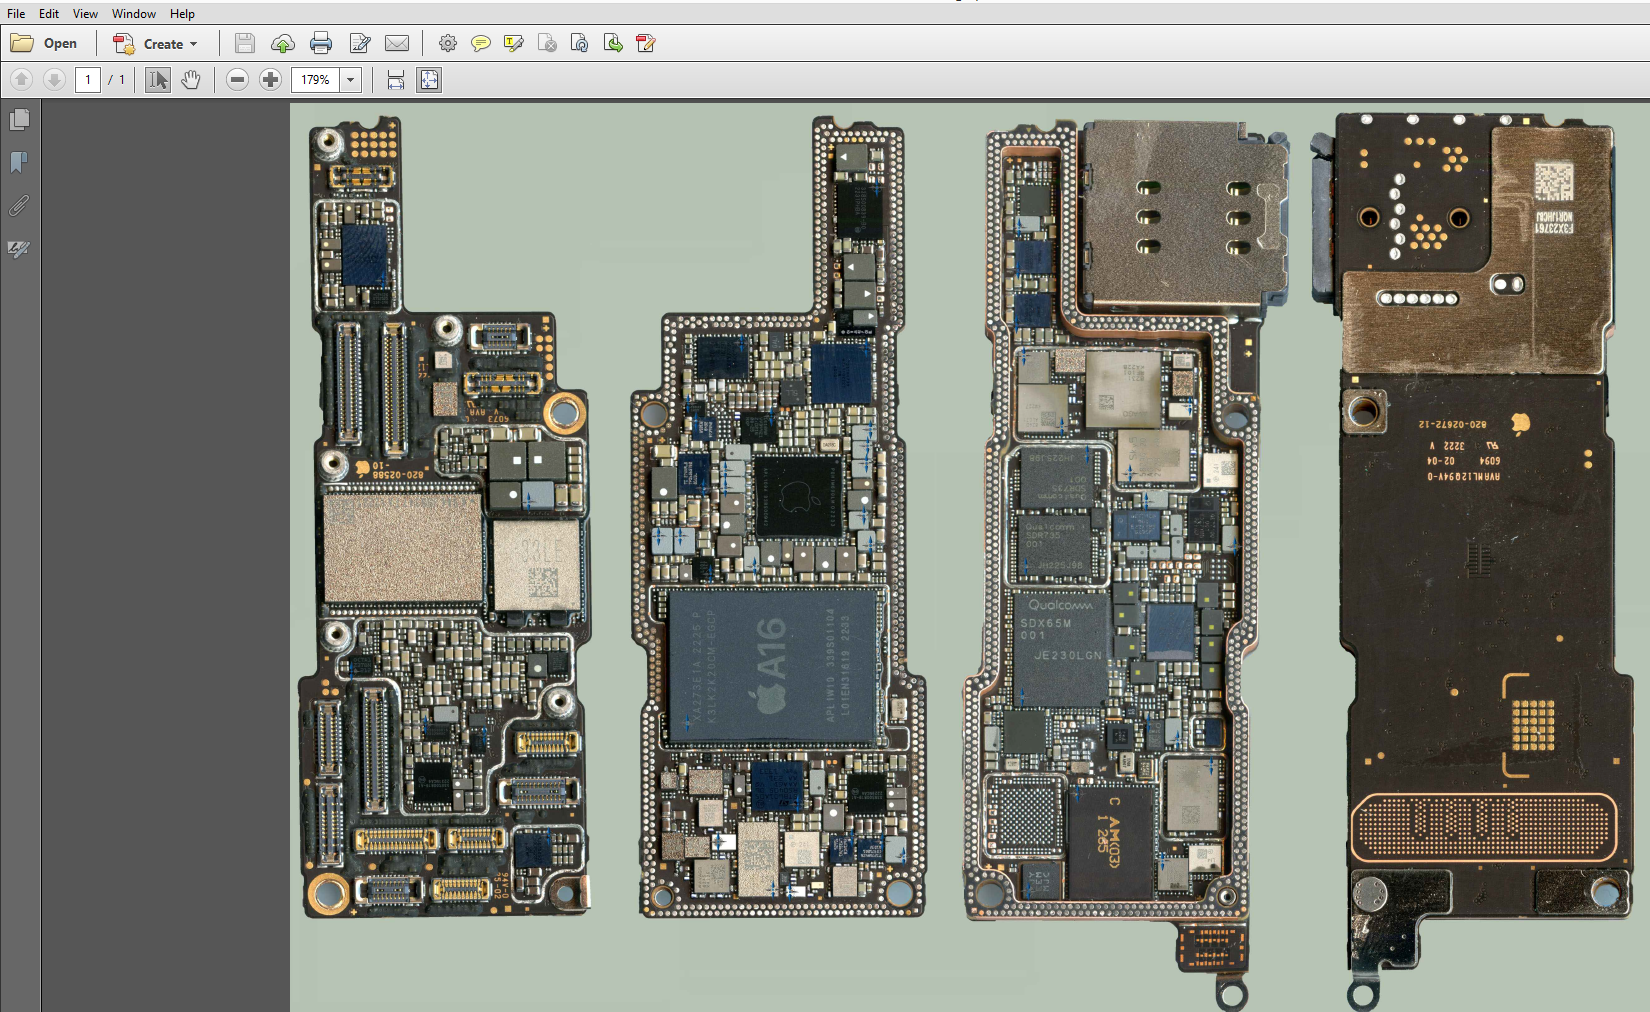Add a sticky note comment
This screenshot has width=1650, height=1012.
coord(481,43)
